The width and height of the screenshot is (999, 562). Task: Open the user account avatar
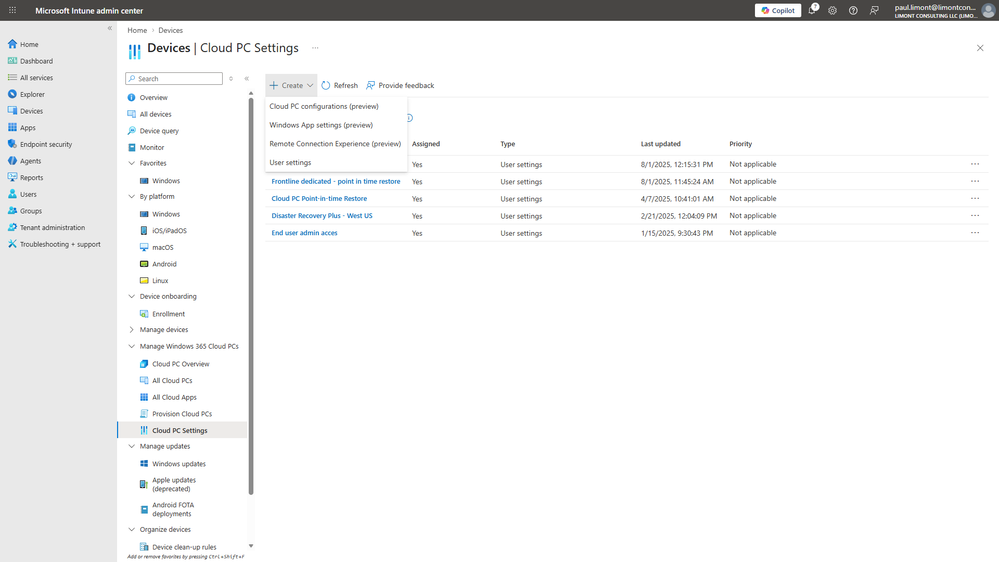click(988, 10)
